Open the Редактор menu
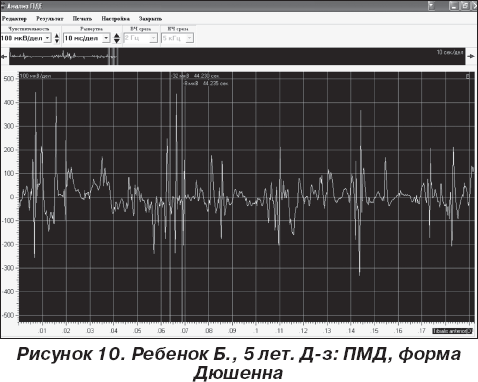 coord(14,19)
